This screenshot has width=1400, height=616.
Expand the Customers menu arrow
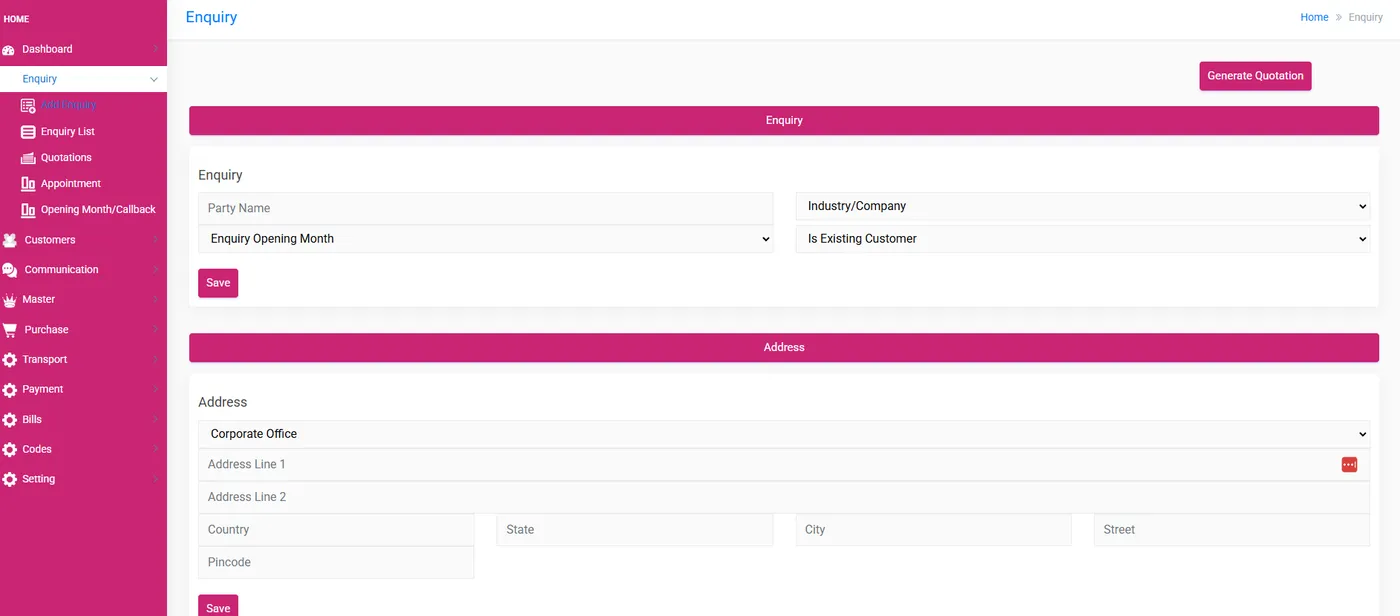155,240
